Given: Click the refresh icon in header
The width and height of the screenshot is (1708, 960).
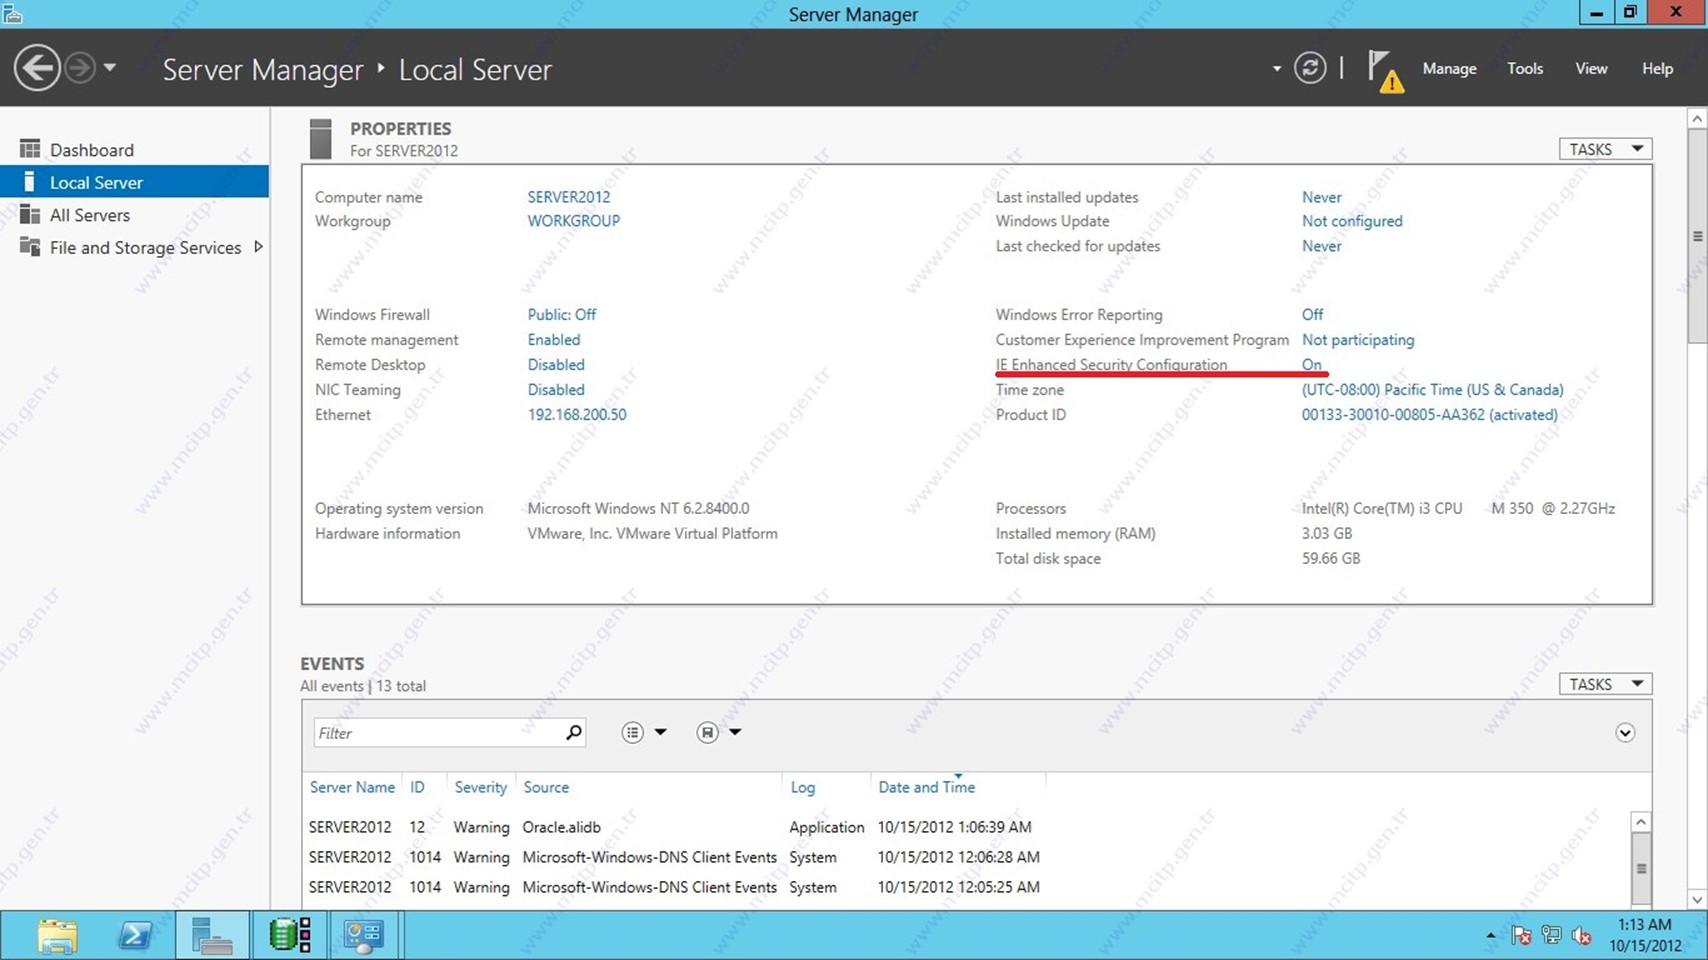Looking at the screenshot, I should [x=1309, y=68].
